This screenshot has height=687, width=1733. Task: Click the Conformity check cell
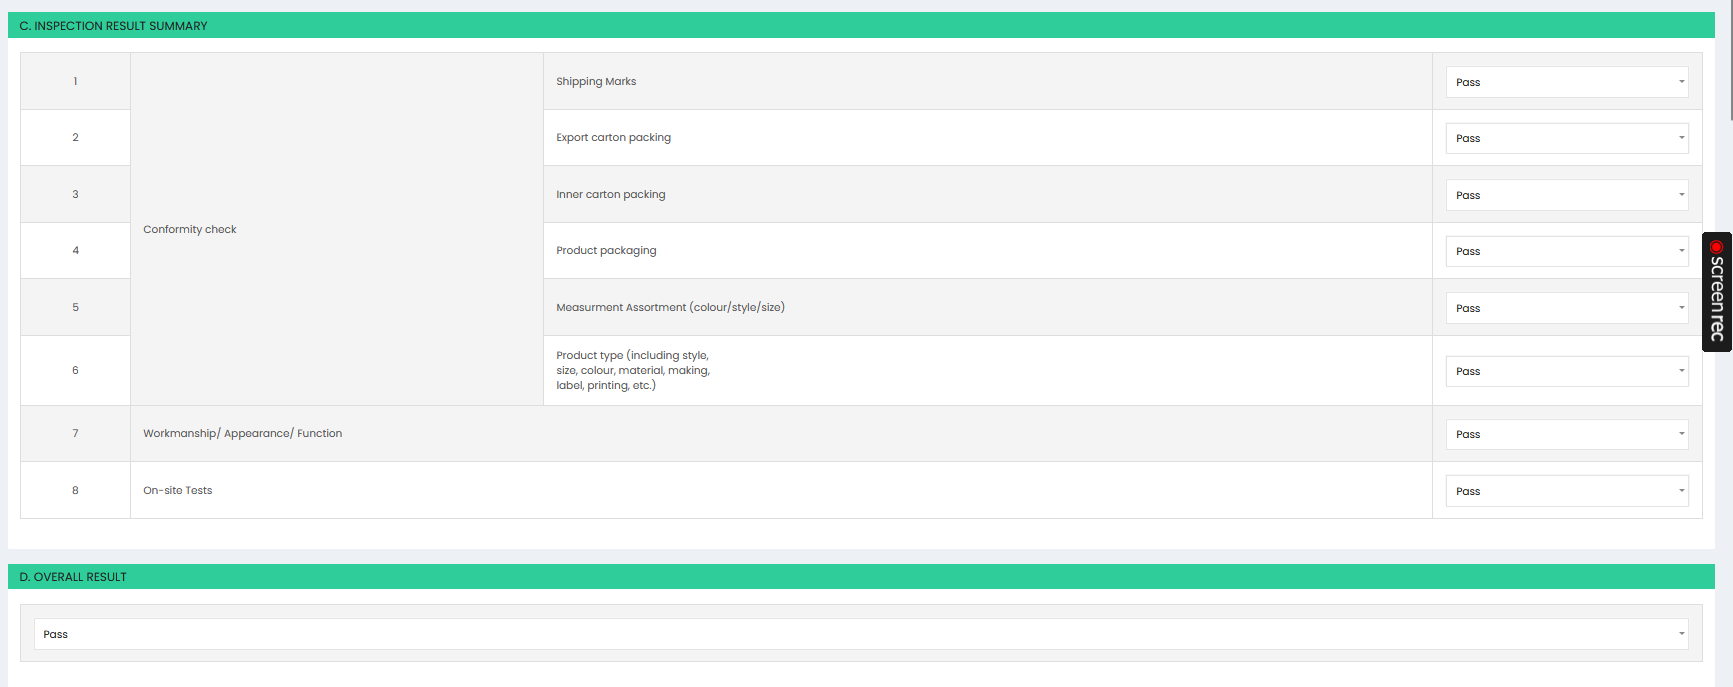pos(337,229)
